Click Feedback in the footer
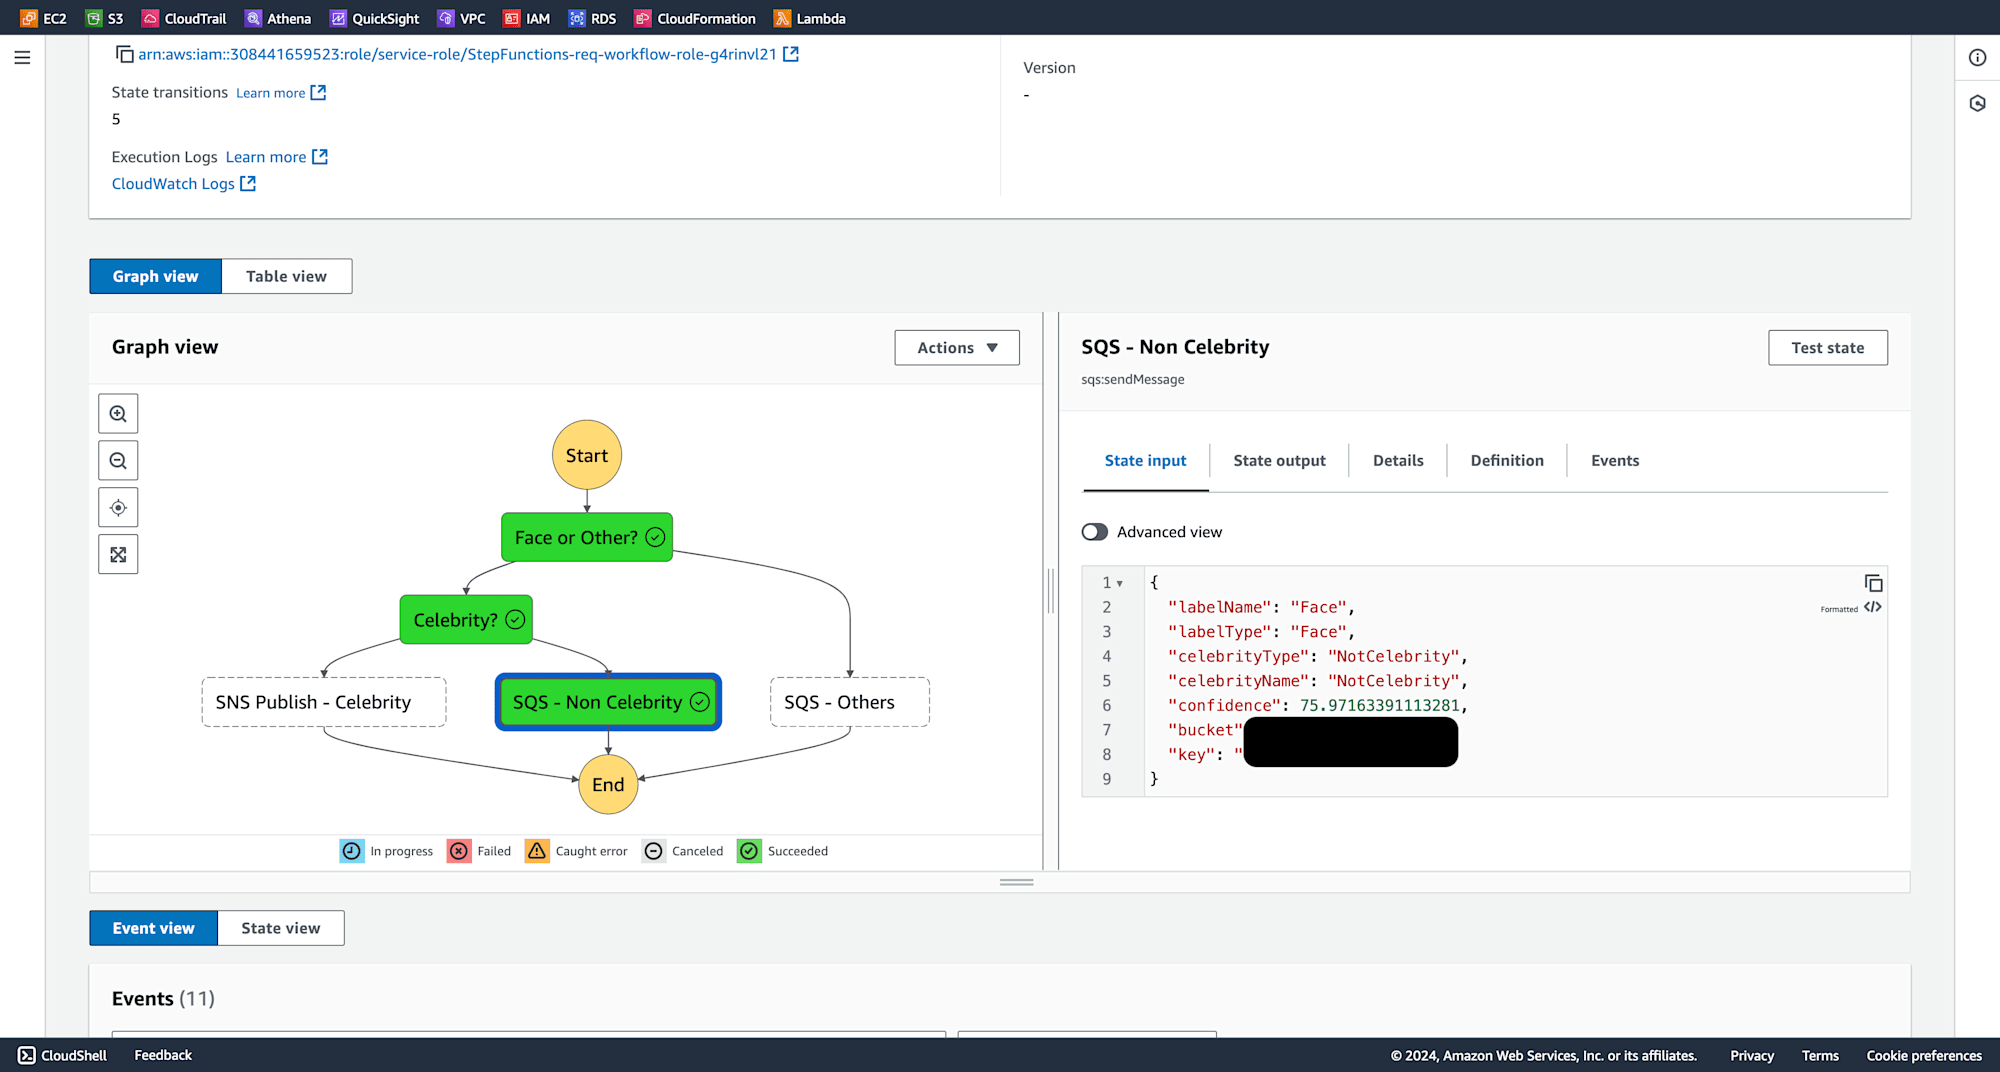2000x1072 pixels. (x=163, y=1055)
